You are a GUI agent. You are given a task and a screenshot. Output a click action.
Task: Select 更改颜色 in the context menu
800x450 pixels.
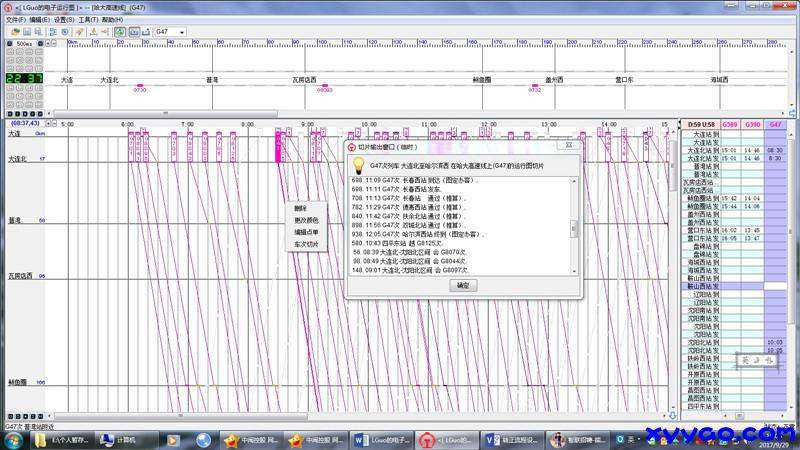[x=306, y=220]
